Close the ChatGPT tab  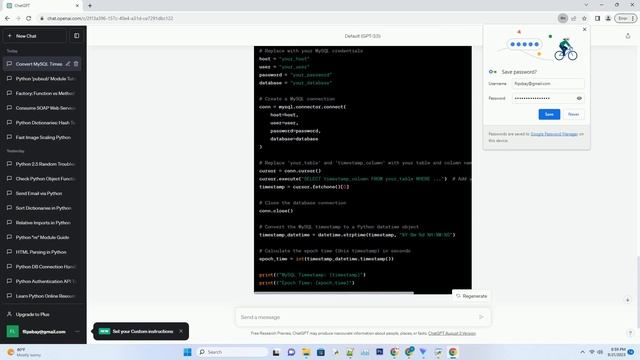77,6
